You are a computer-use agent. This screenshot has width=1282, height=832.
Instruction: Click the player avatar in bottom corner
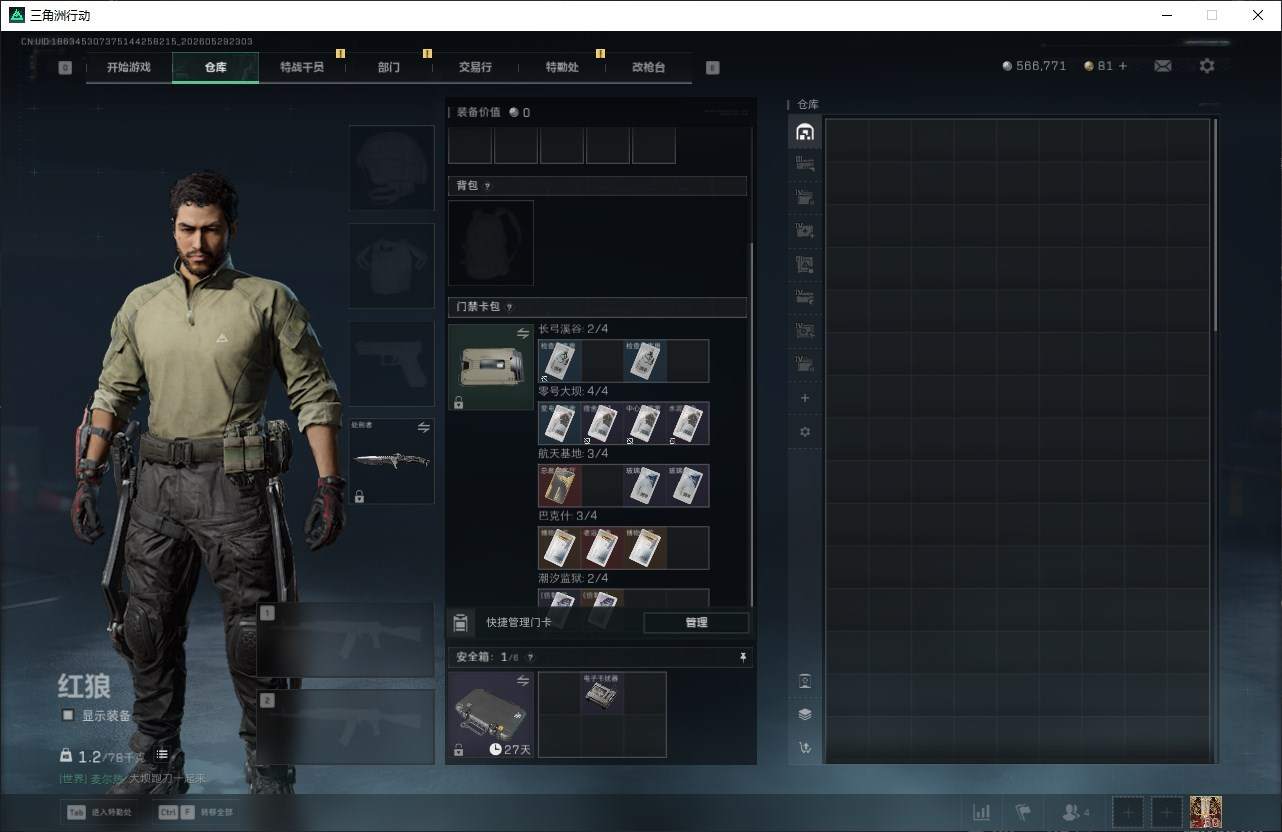tap(1205, 812)
